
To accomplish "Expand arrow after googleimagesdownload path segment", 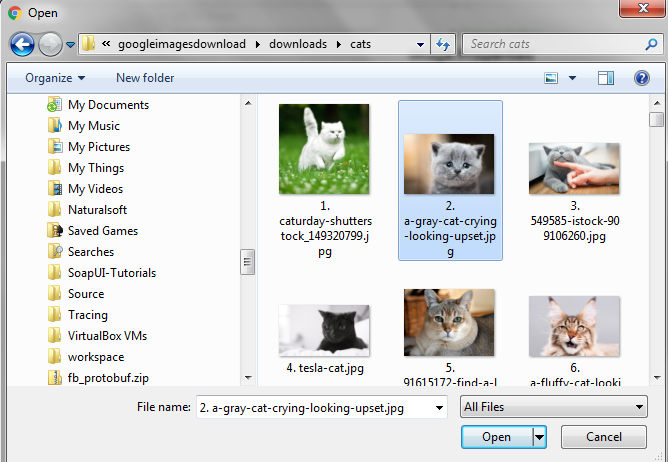I will click(x=258, y=44).
